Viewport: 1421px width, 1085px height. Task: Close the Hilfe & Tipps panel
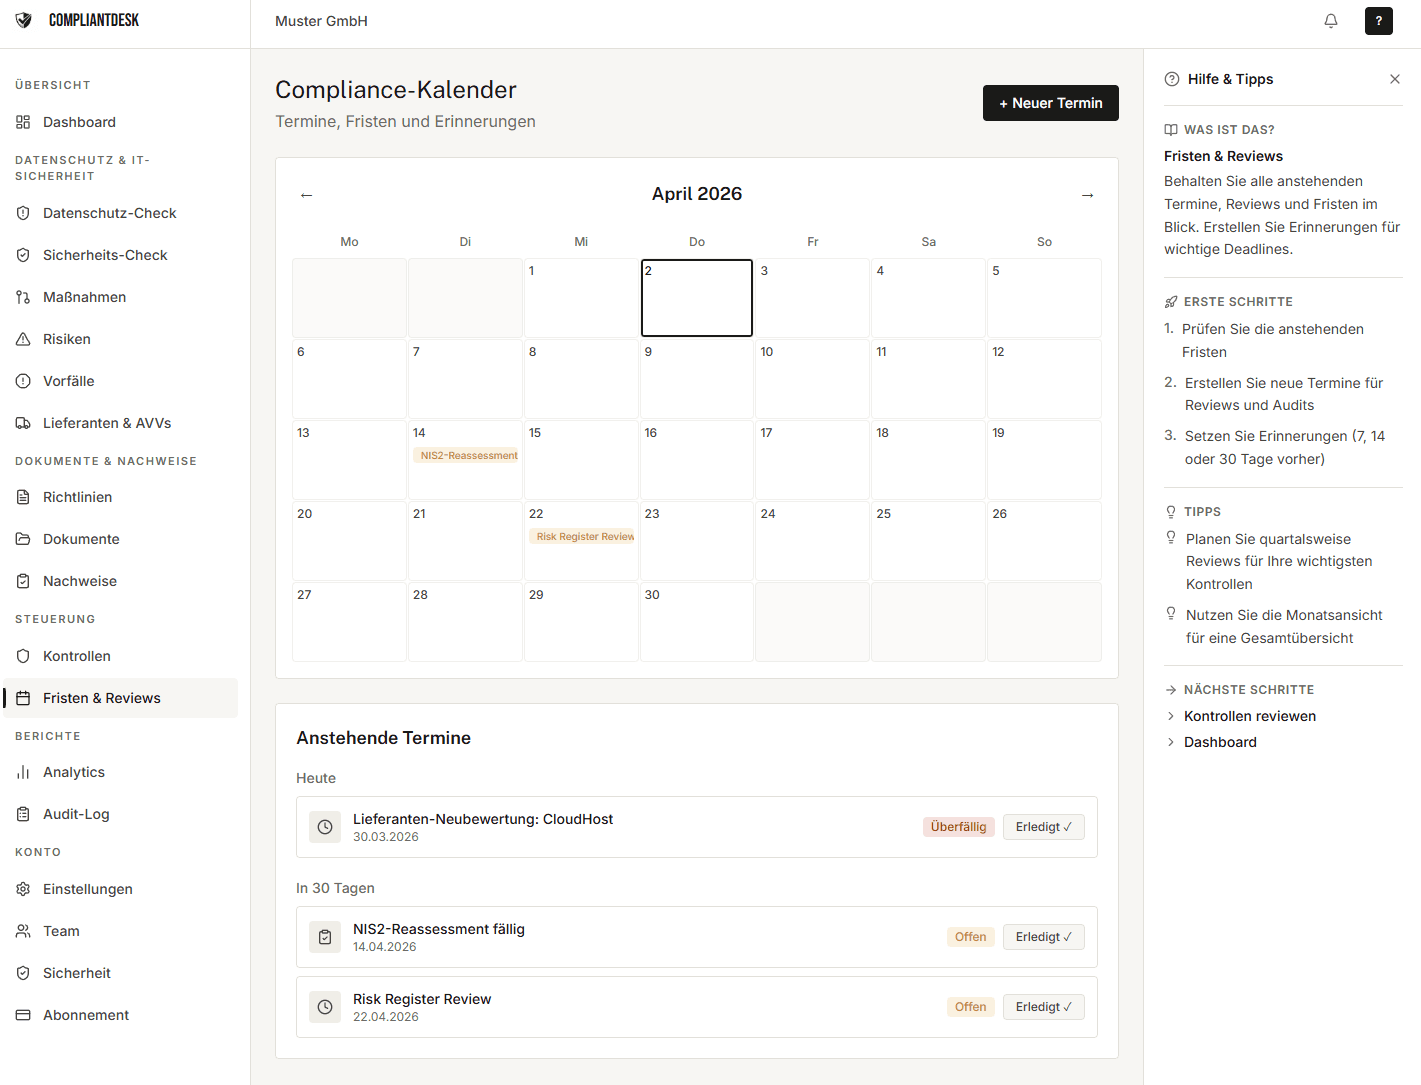[x=1394, y=79]
